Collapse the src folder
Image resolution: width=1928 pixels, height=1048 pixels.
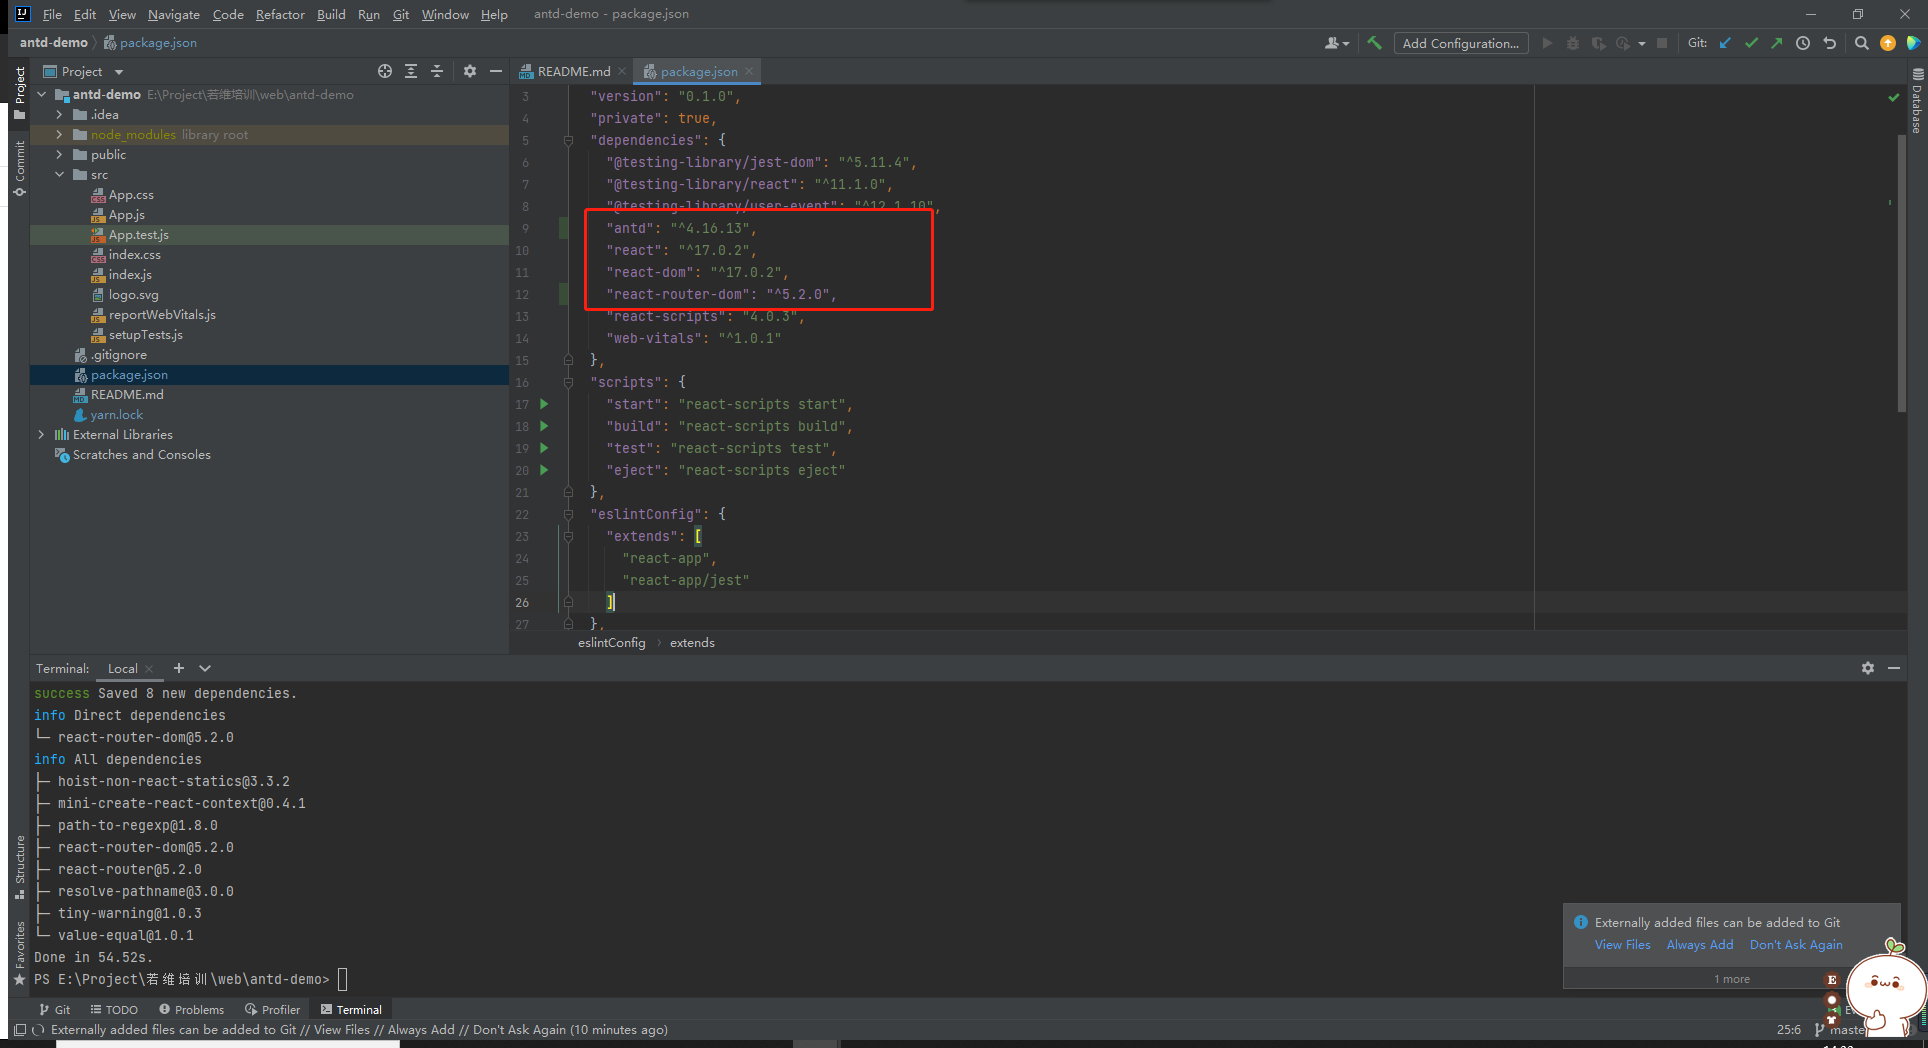[x=59, y=174]
